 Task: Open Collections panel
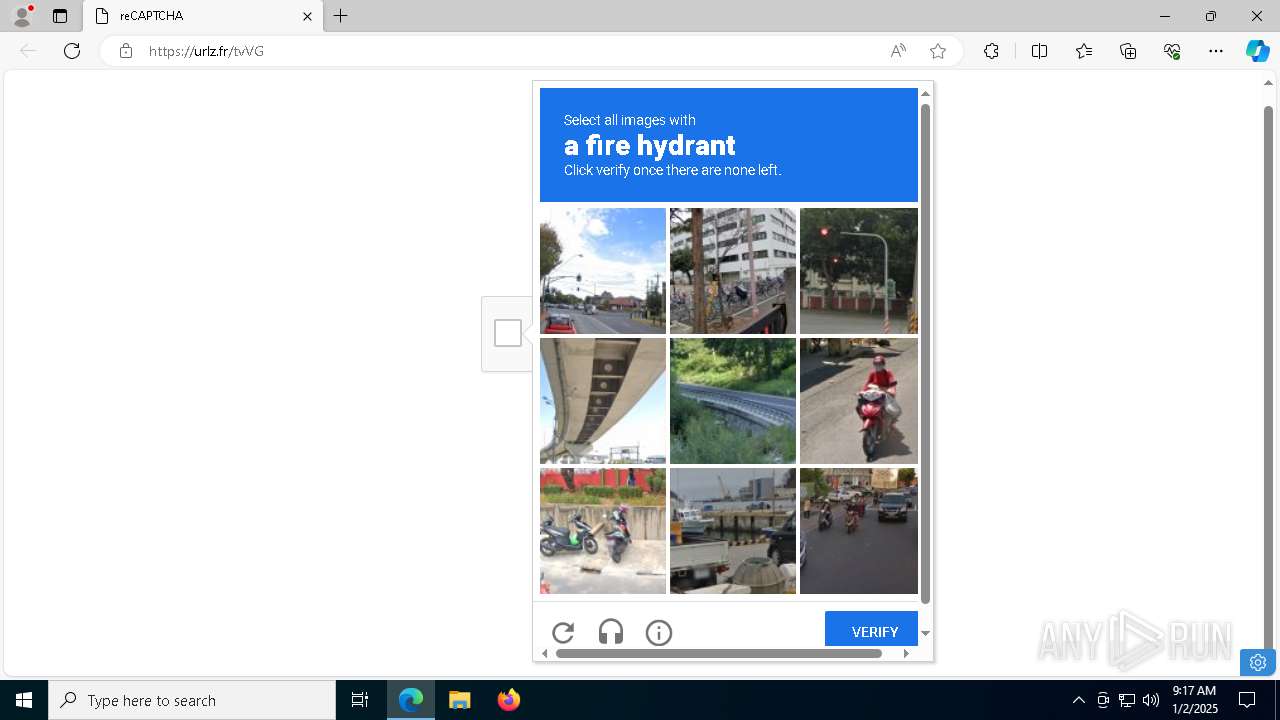click(1128, 51)
